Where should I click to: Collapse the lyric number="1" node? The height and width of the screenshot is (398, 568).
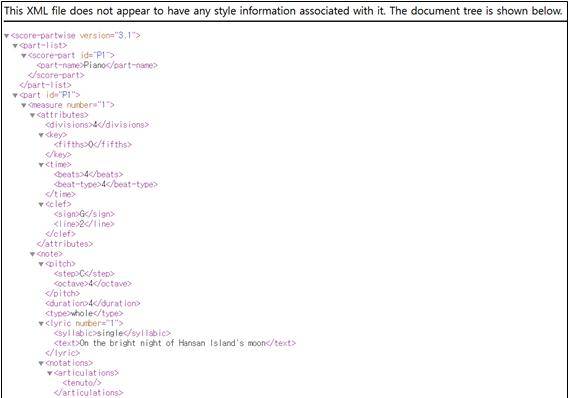coord(41,323)
